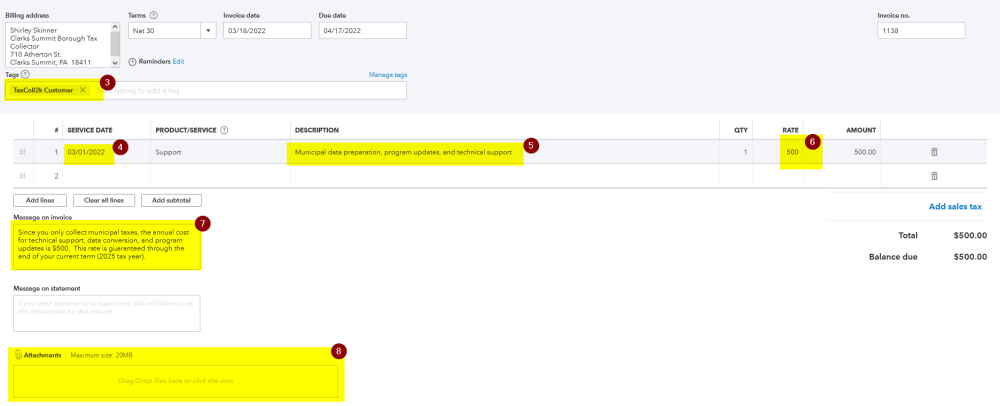Click the Add sales tax link
1000x406 pixels.
click(955, 207)
